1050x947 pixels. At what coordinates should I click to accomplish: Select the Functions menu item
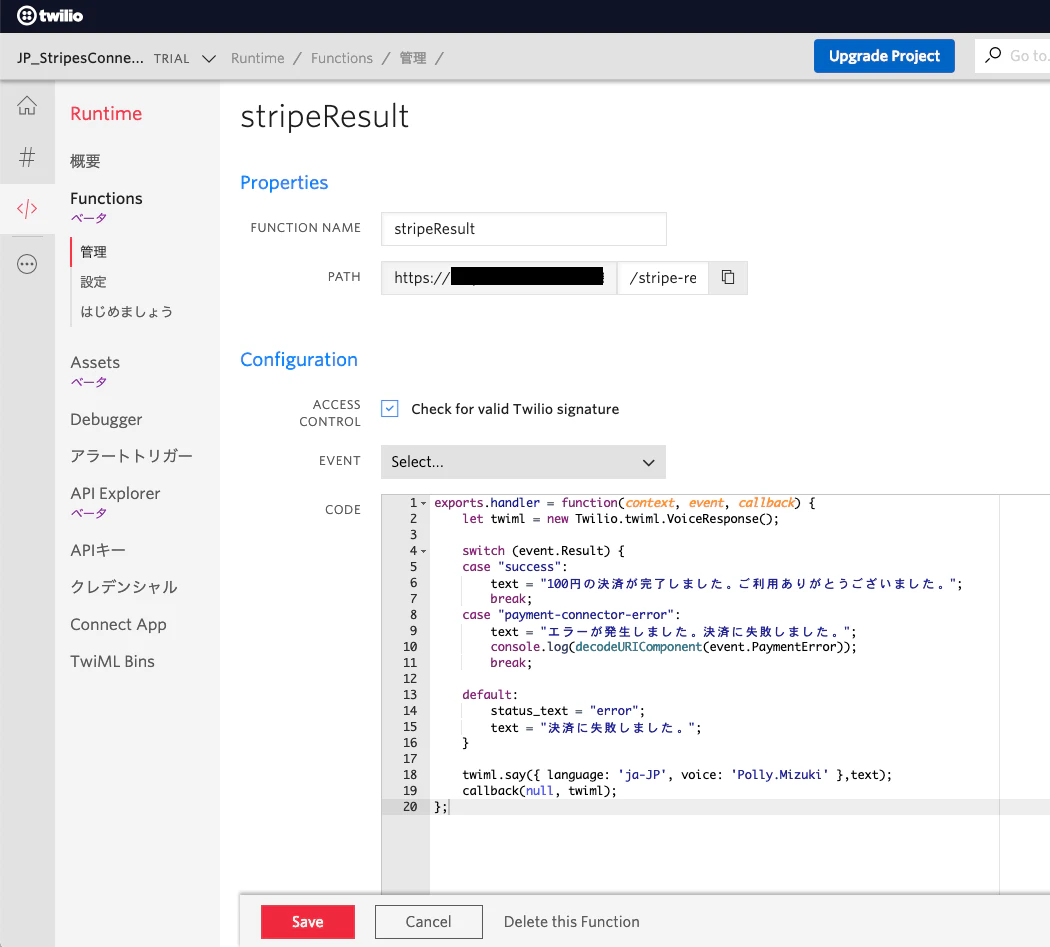click(106, 198)
